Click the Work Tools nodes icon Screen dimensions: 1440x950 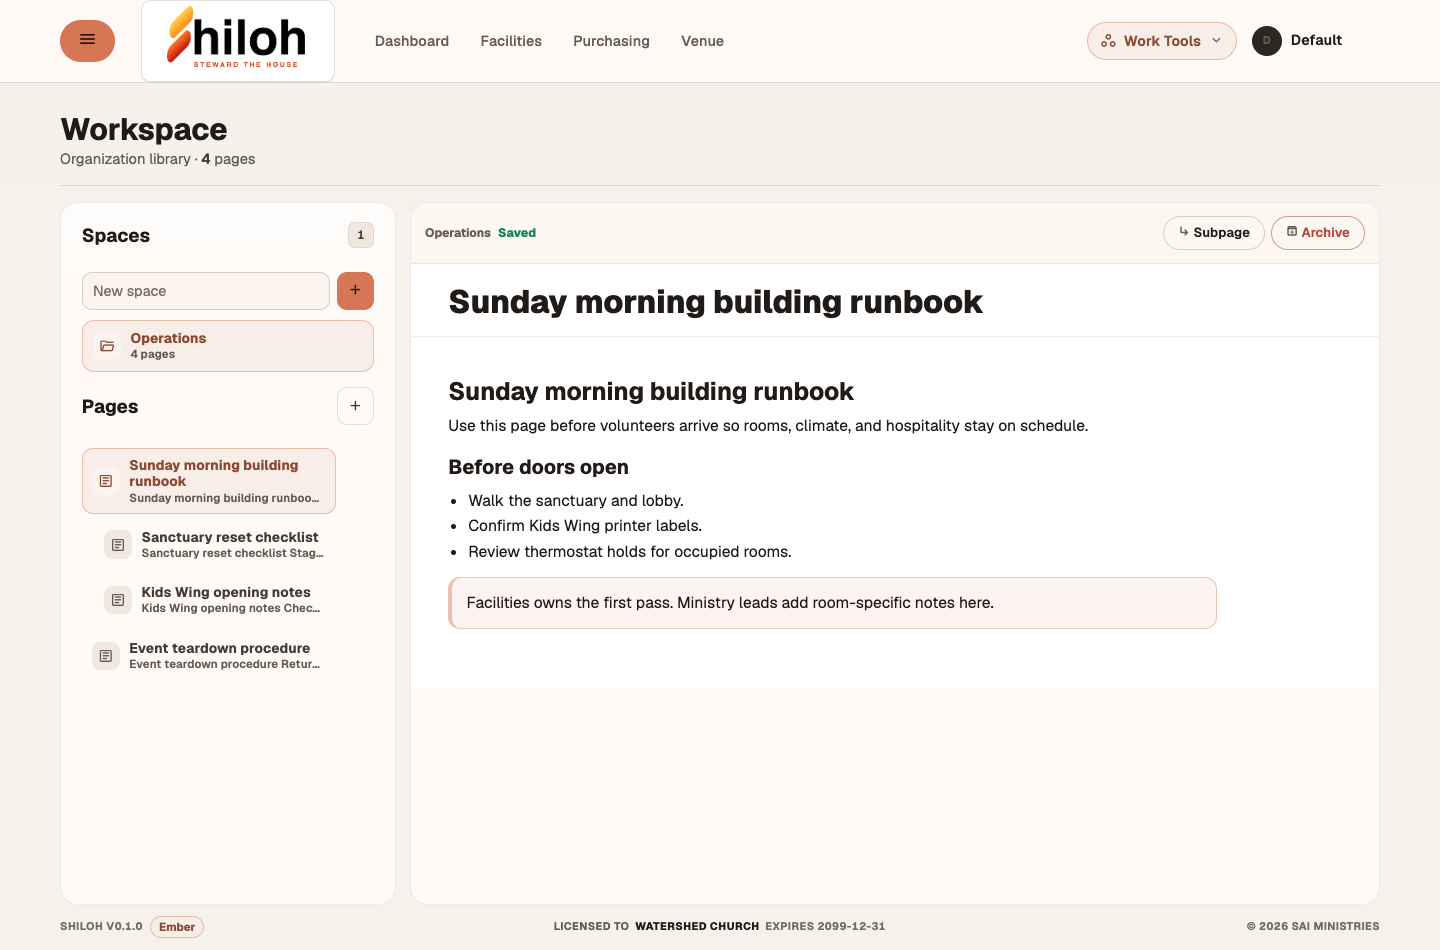click(1108, 41)
